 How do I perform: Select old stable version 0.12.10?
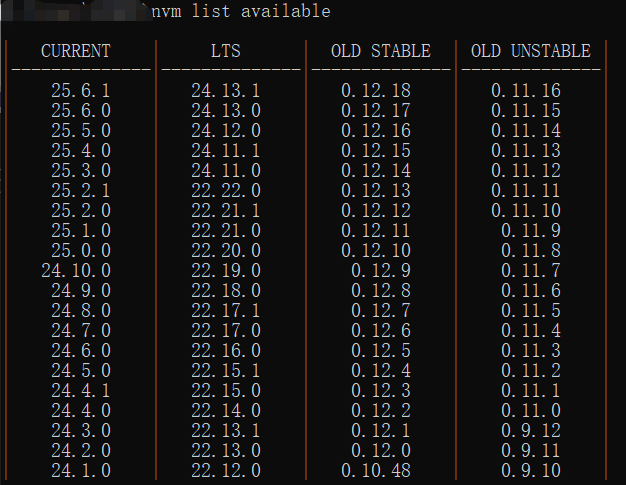376,250
